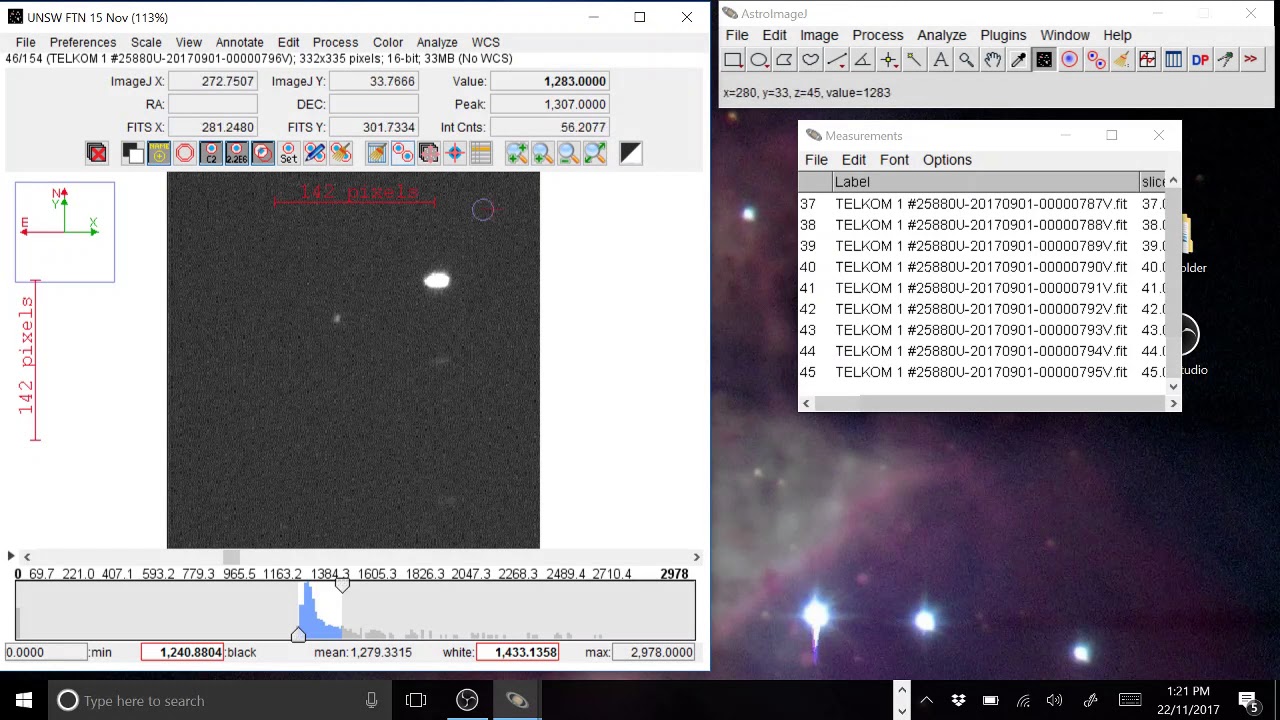The height and width of the screenshot is (720, 1280).
Task: Open the Plugins menu in AstroImageJ
Action: [1003, 35]
